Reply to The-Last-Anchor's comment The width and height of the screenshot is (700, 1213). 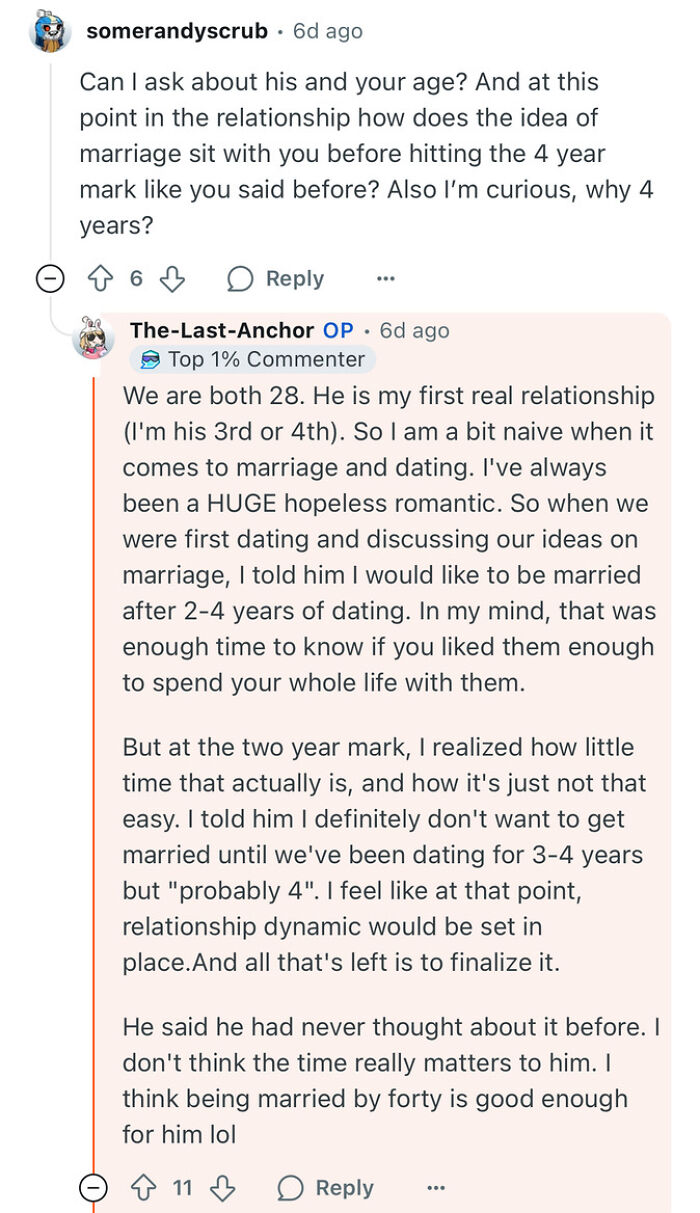[x=346, y=1187]
